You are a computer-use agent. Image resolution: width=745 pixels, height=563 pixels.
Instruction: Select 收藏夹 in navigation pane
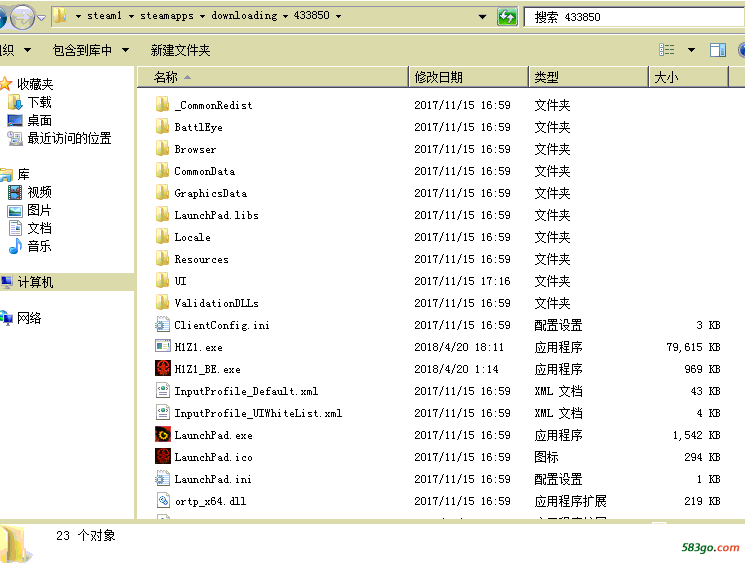(35, 84)
